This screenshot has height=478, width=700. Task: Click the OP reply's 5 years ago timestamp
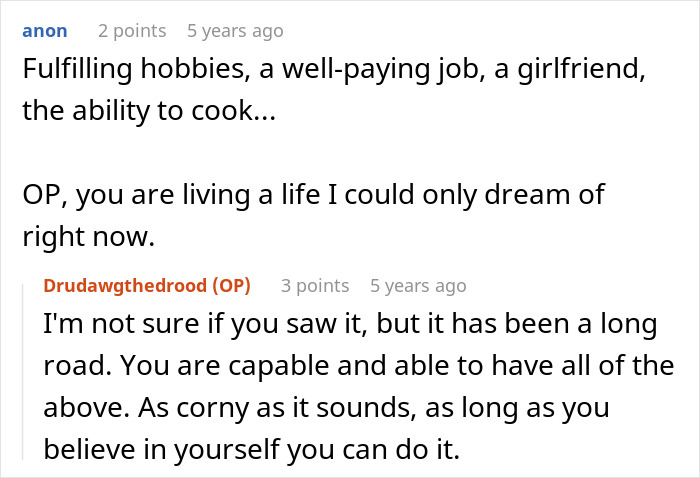(418, 286)
